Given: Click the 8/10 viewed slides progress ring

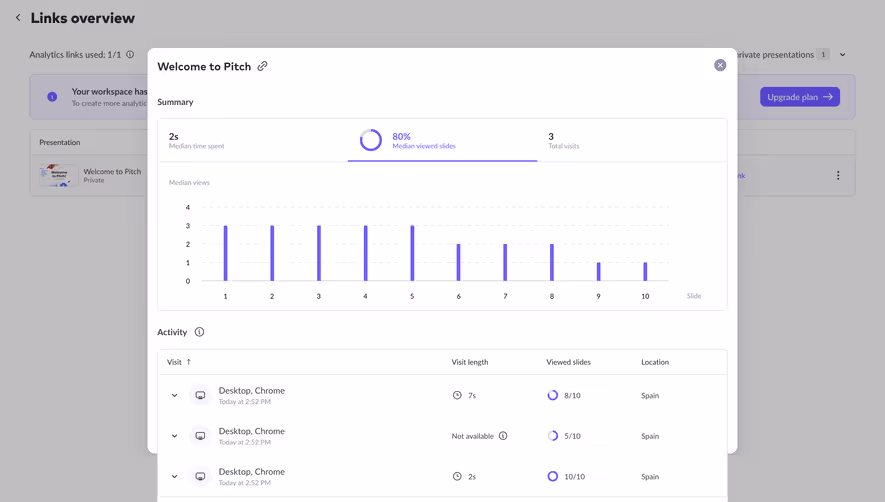Looking at the screenshot, I should coord(553,395).
